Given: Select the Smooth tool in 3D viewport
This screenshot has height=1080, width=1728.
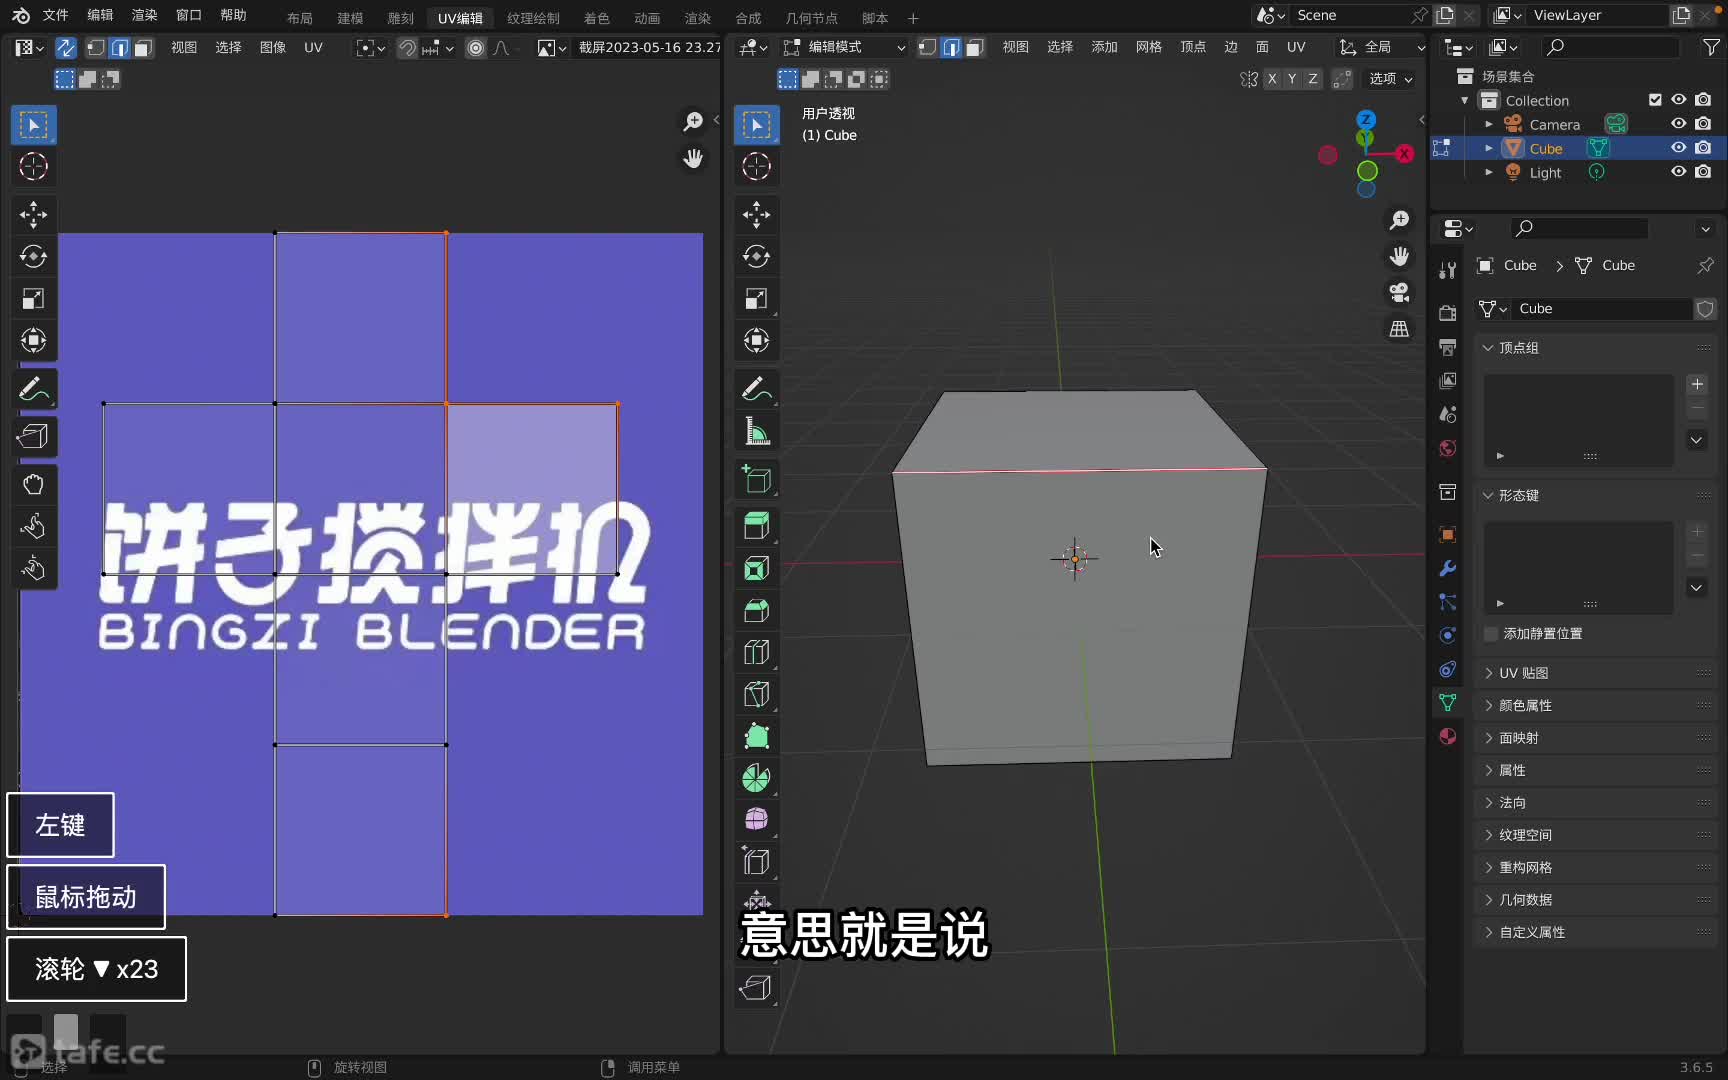Looking at the screenshot, I should 757,820.
